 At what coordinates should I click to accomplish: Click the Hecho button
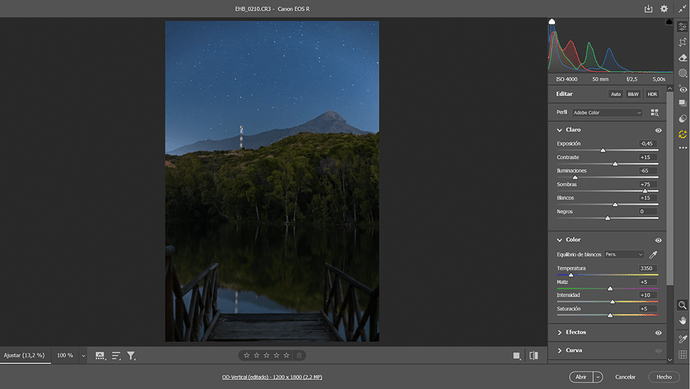point(664,377)
